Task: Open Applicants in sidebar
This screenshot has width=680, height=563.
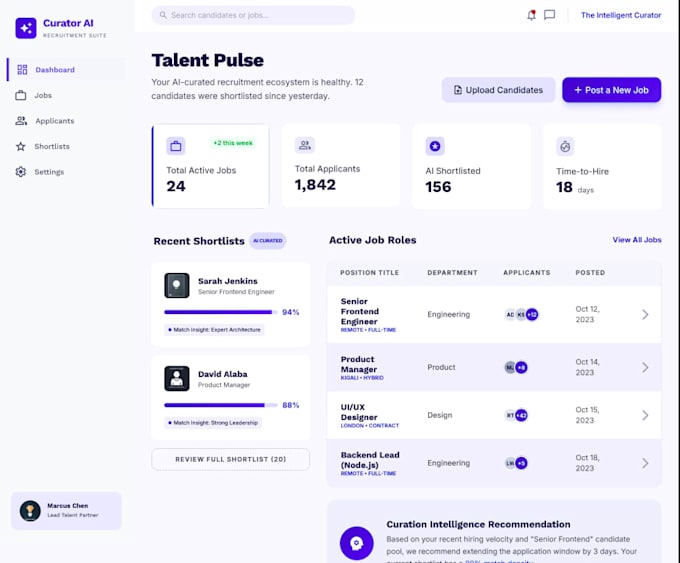Action: 67,121
